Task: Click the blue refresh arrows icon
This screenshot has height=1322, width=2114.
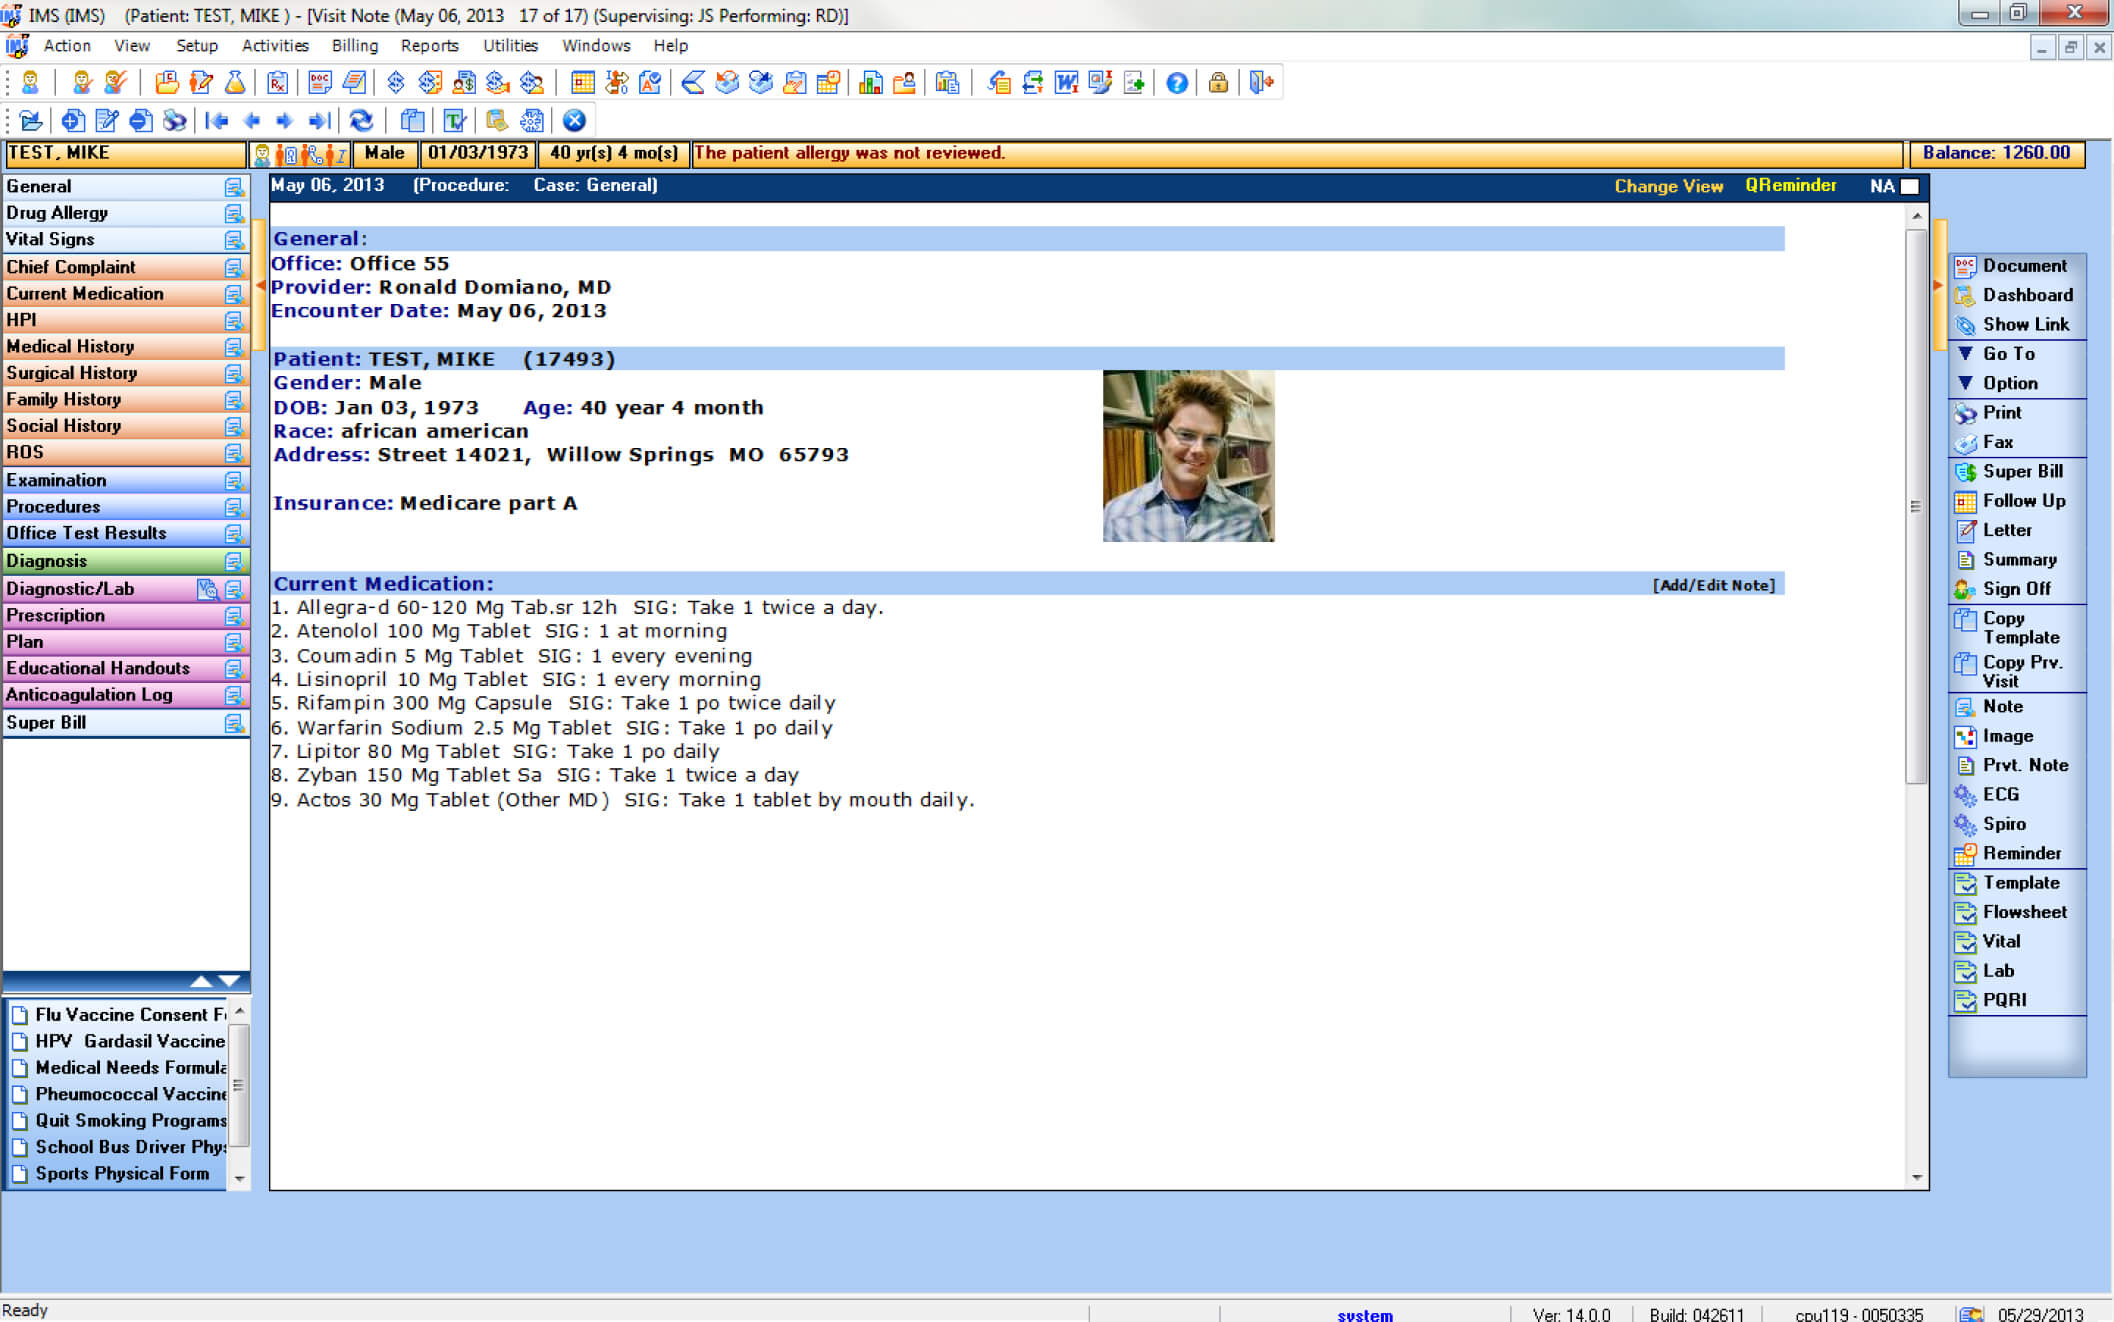Action: 361,121
